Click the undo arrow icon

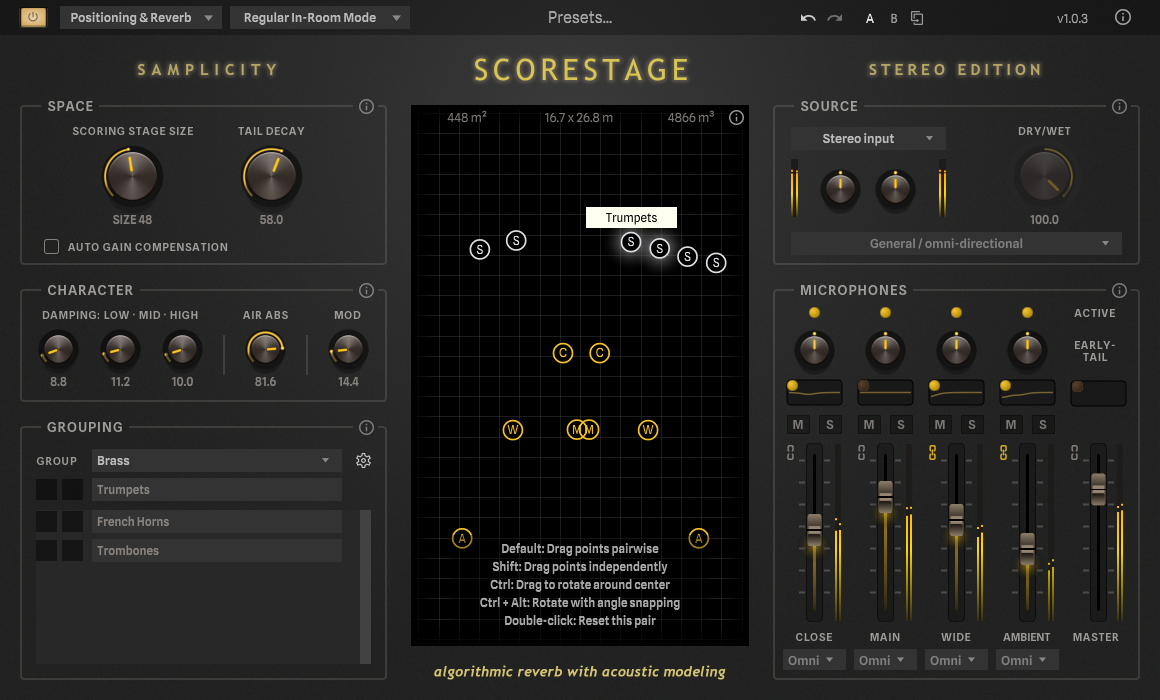(x=807, y=18)
